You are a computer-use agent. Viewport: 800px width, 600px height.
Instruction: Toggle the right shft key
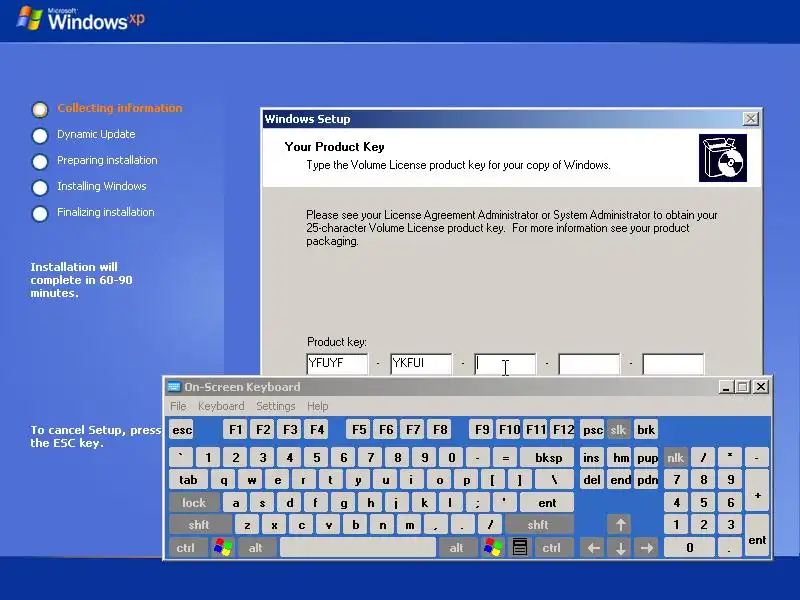click(538, 524)
